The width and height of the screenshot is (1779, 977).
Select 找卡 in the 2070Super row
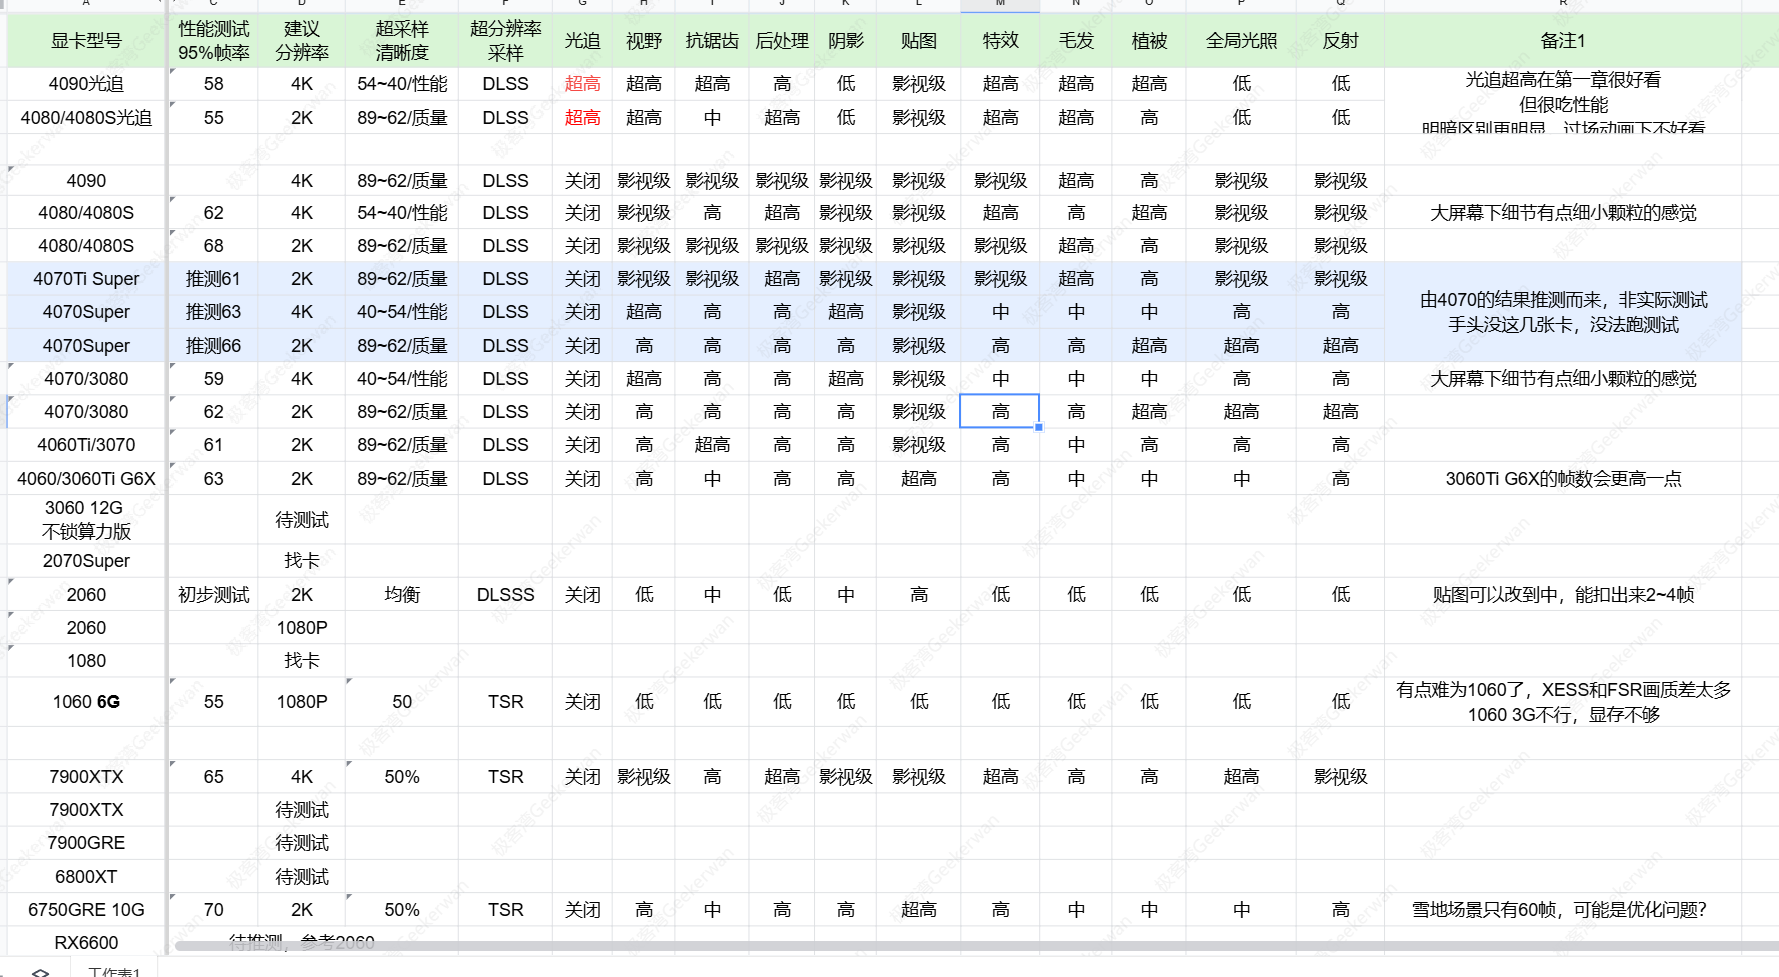[x=301, y=561]
